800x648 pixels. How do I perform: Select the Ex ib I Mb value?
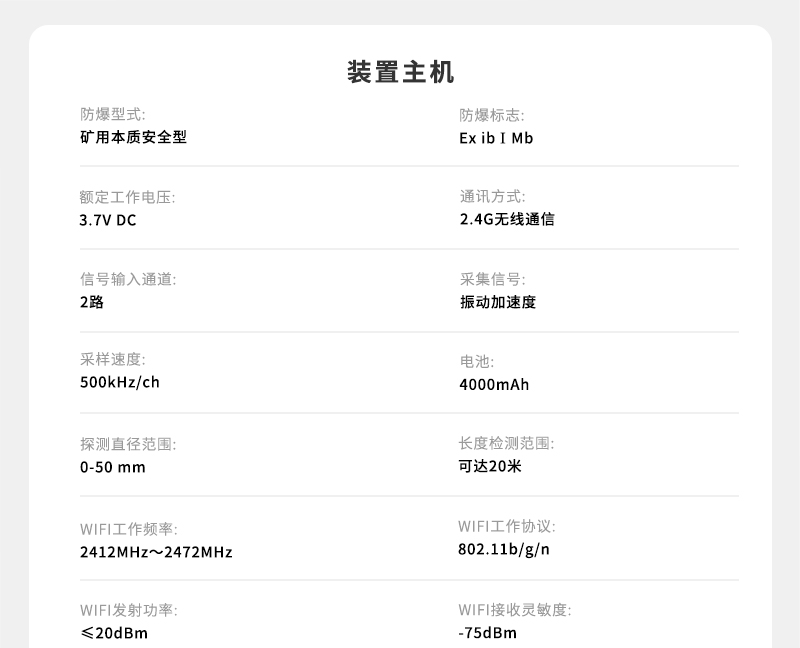tap(496, 138)
